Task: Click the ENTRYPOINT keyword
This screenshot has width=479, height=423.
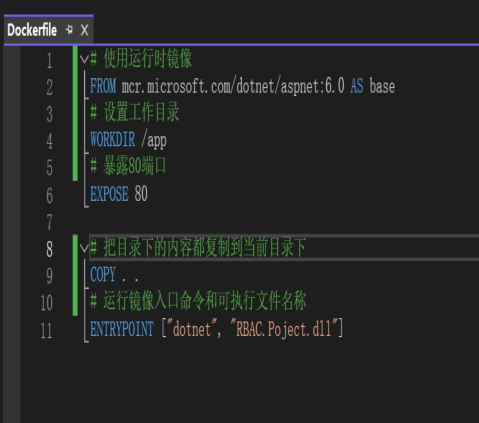Action: [122, 329]
